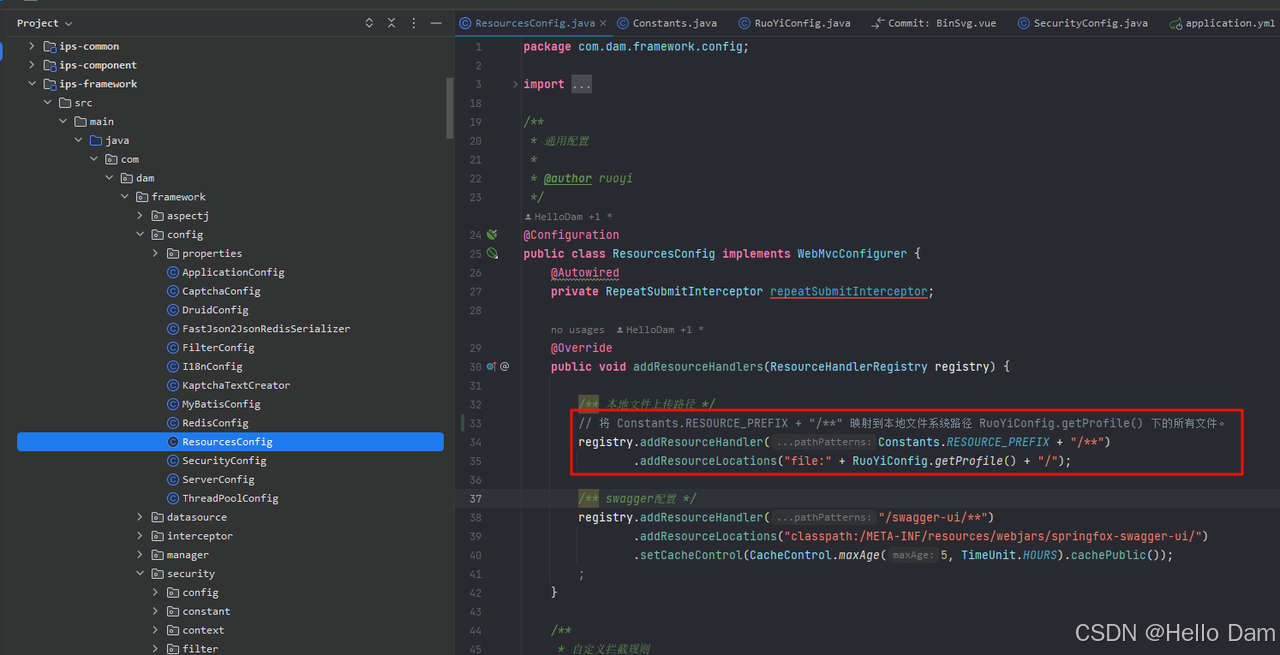Collapse the src folder node
Image resolution: width=1280 pixels, height=655 pixels.
47,103
